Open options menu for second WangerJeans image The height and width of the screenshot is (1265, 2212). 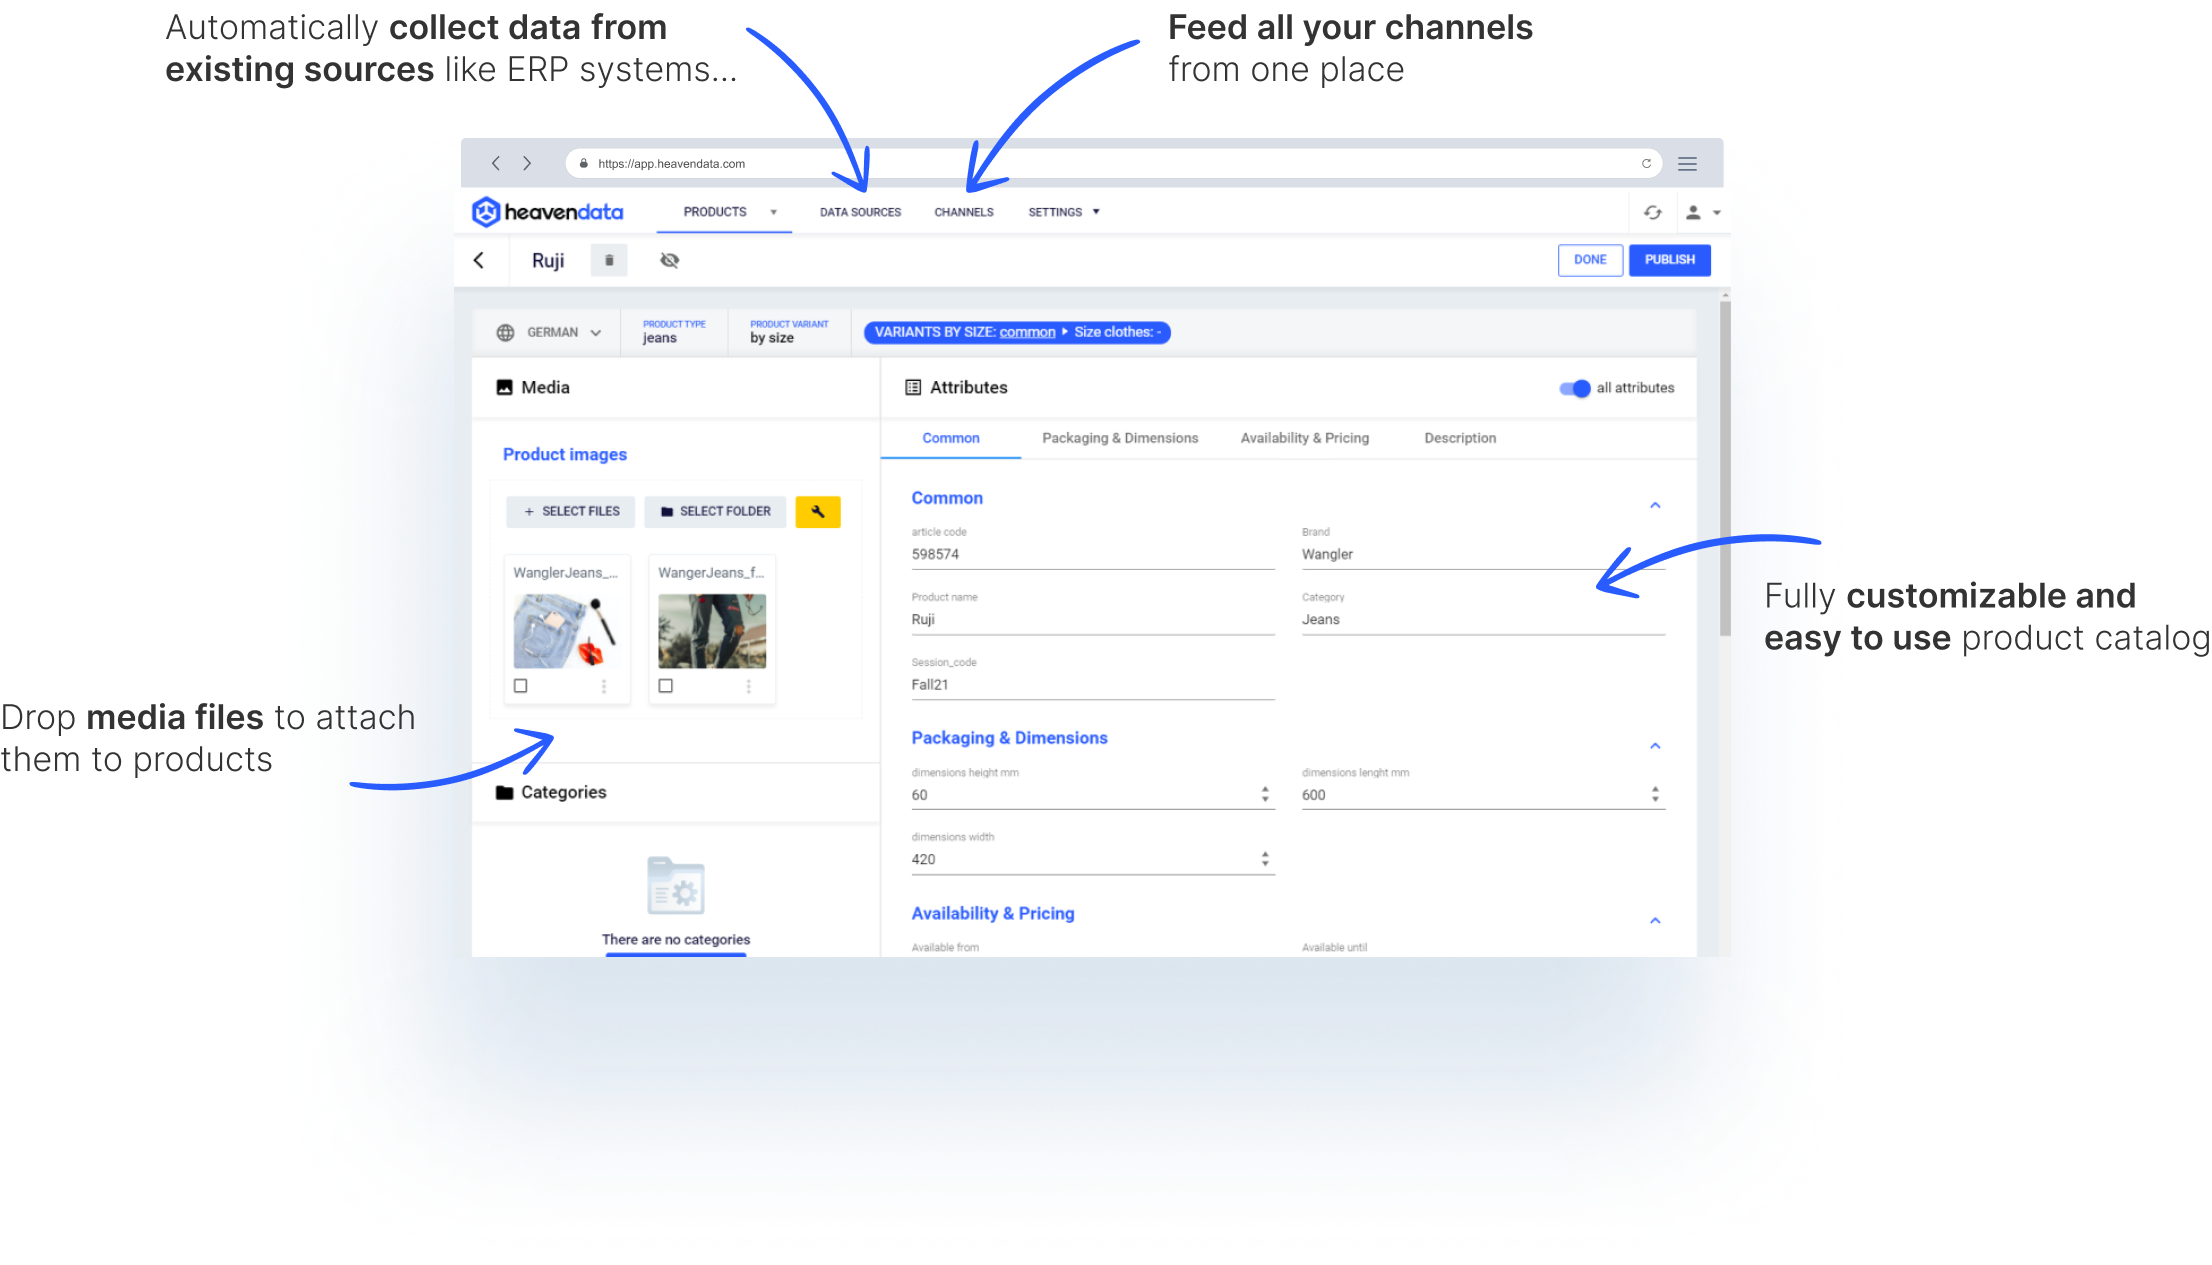[748, 686]
